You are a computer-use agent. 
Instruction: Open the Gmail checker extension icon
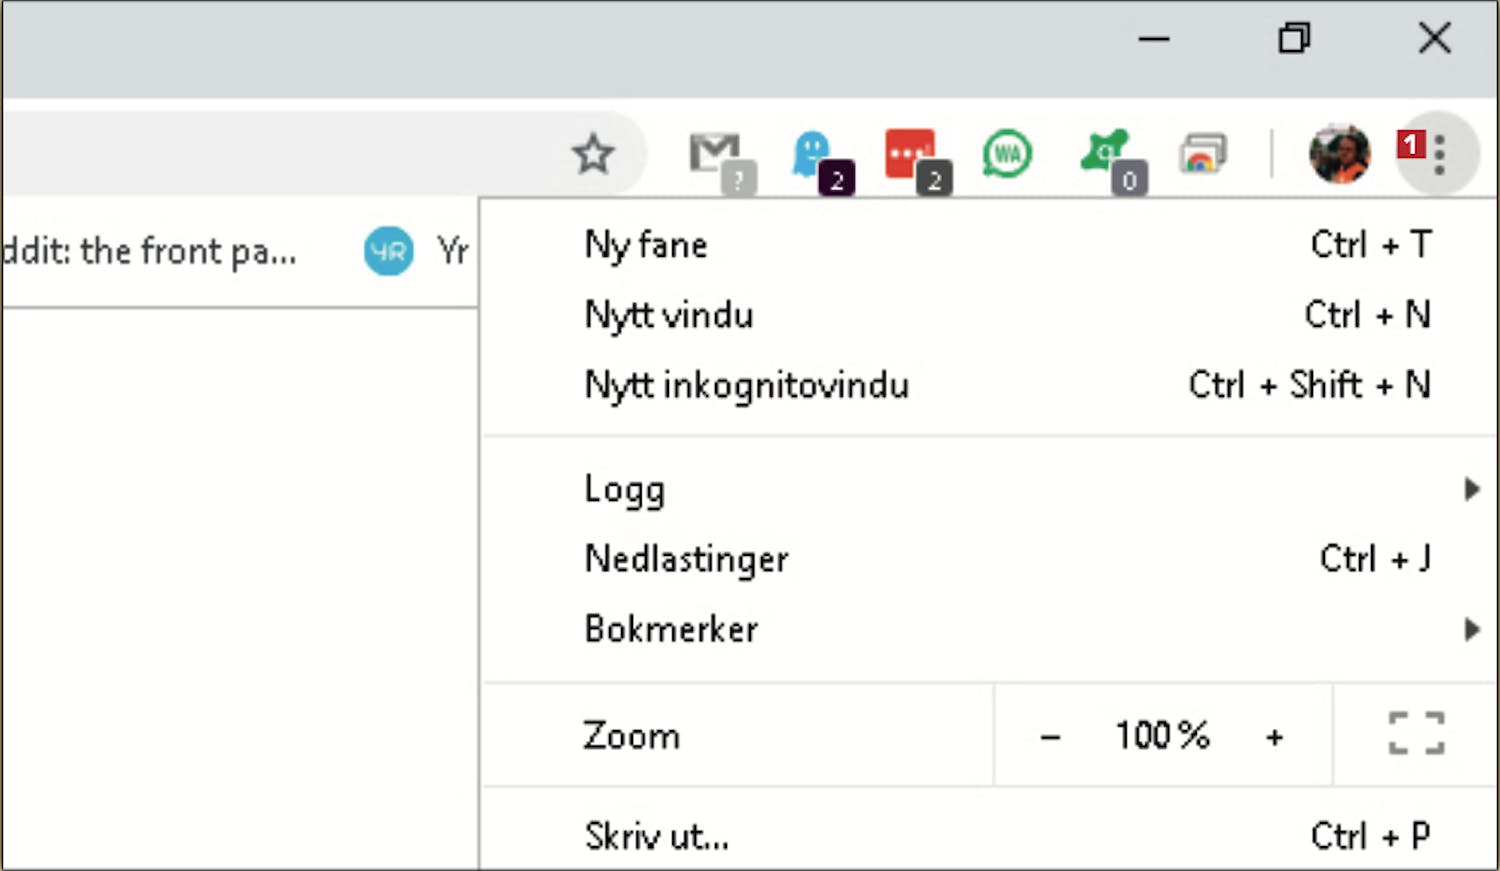(x=717, y=157)
